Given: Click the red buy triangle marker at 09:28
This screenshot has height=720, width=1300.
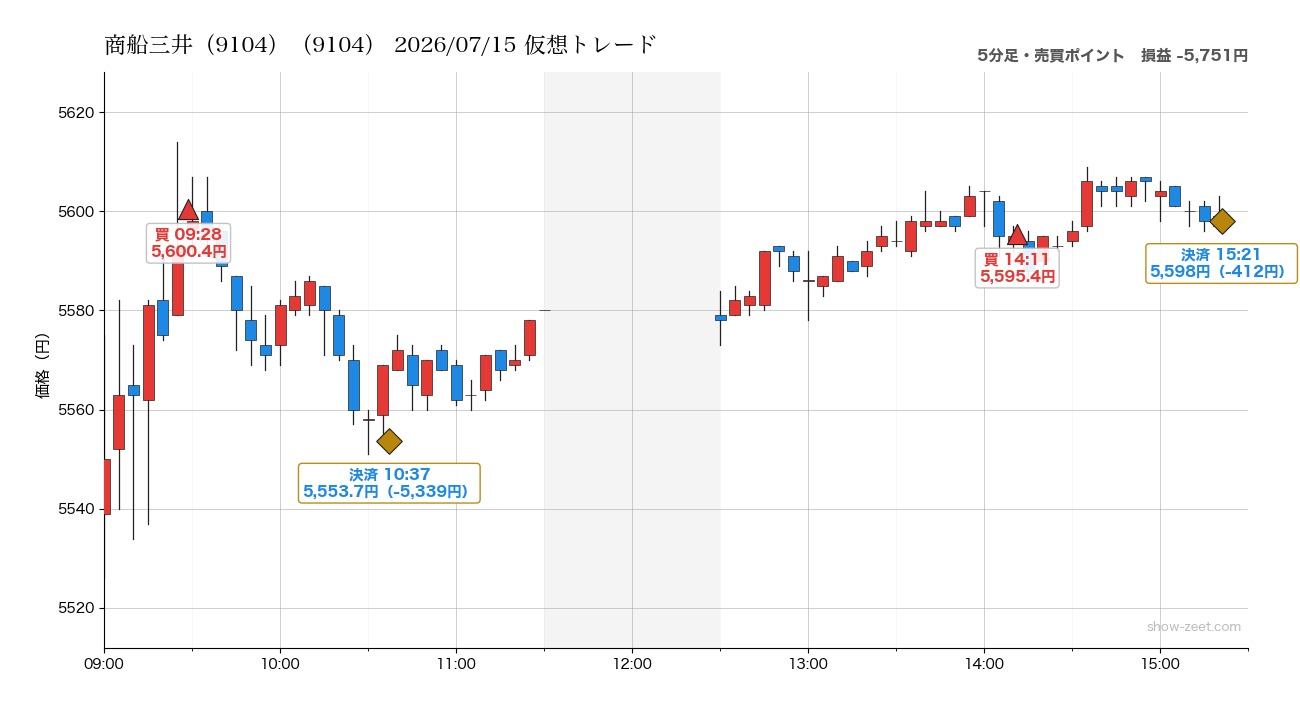Looking at the screenshot, I should point(188,210).
